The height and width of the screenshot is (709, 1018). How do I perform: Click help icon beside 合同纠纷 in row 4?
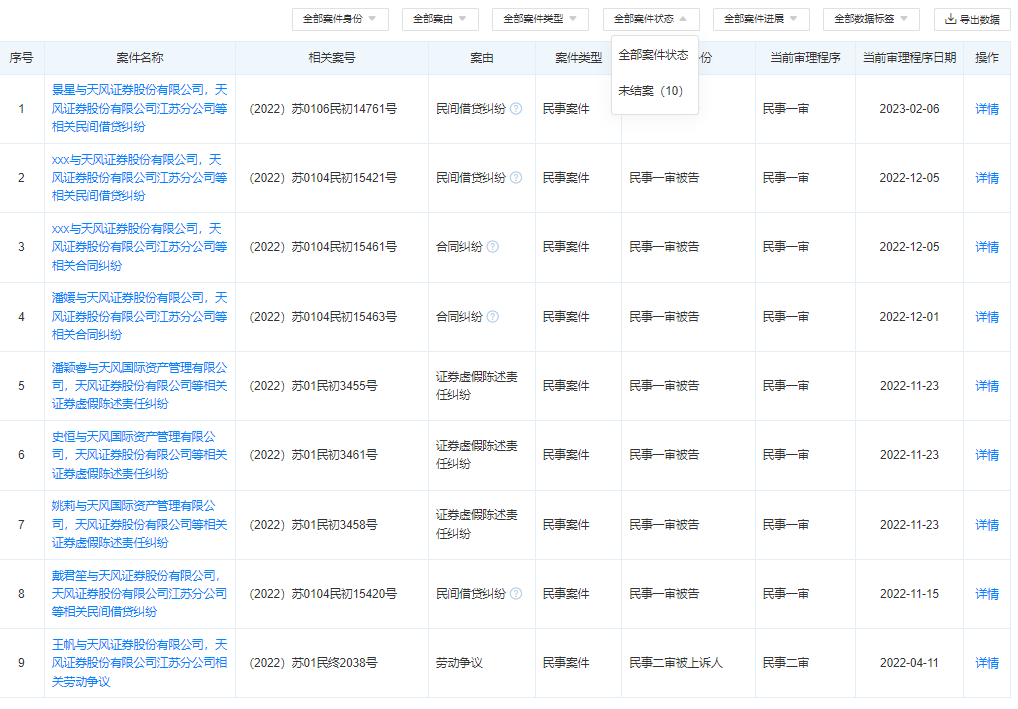493,317
